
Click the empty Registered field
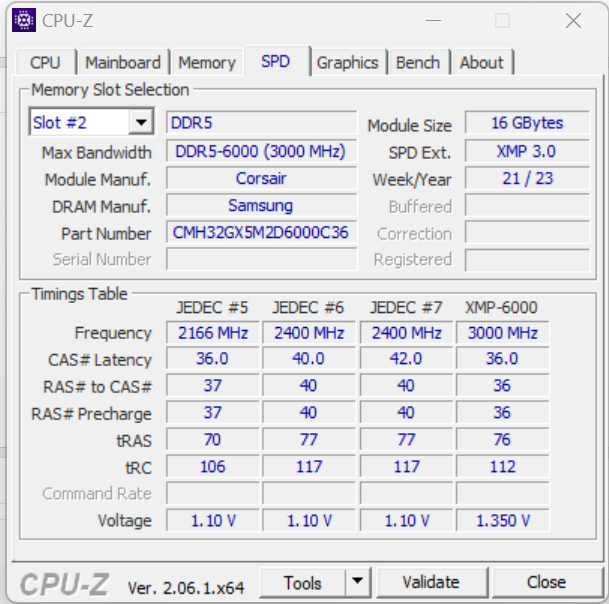(527, 260)
